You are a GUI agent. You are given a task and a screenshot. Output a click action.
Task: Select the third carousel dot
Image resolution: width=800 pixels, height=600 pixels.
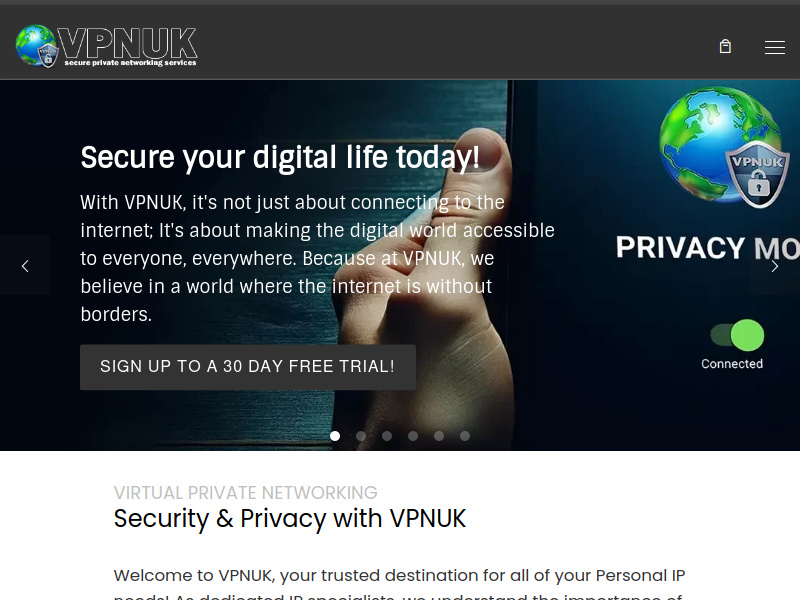click(x=387, y=436)
